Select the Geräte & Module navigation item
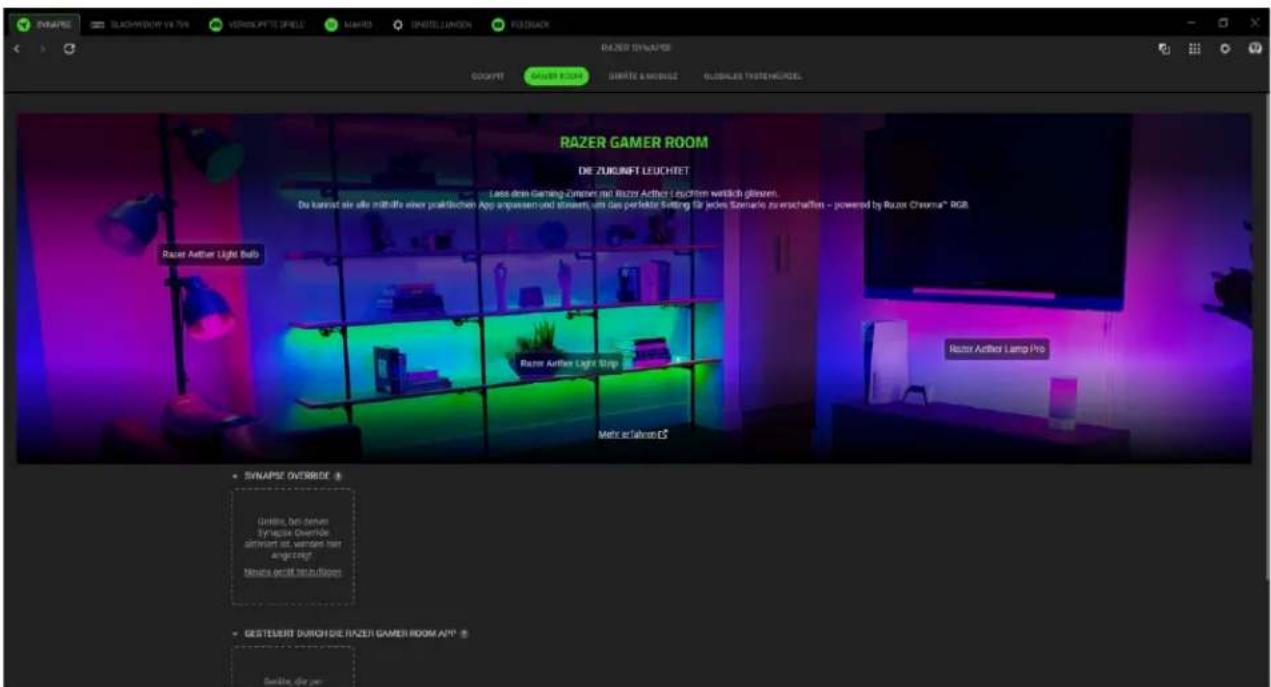Screen dimensions: 1271x687 643,76
